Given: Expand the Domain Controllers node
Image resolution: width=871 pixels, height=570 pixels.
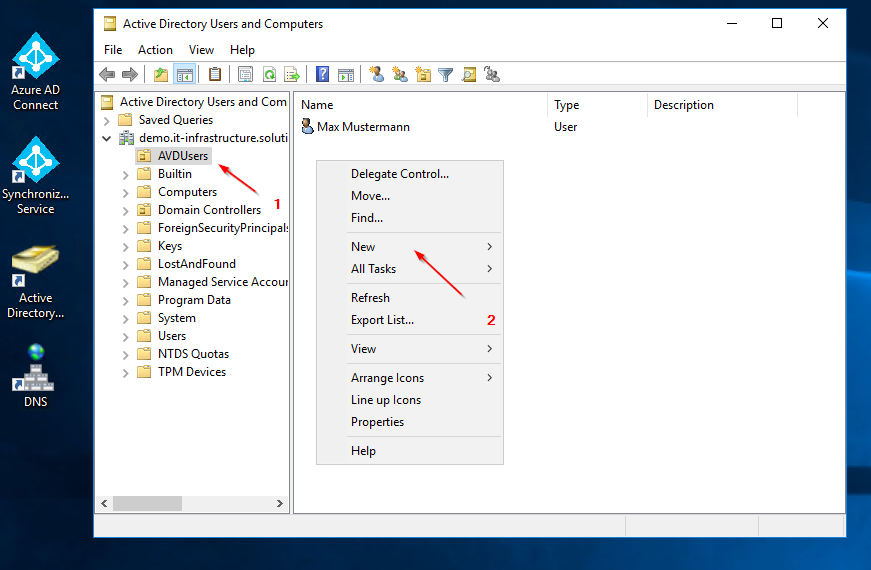Looking at the screenshot, I should (x=126, y=211).
